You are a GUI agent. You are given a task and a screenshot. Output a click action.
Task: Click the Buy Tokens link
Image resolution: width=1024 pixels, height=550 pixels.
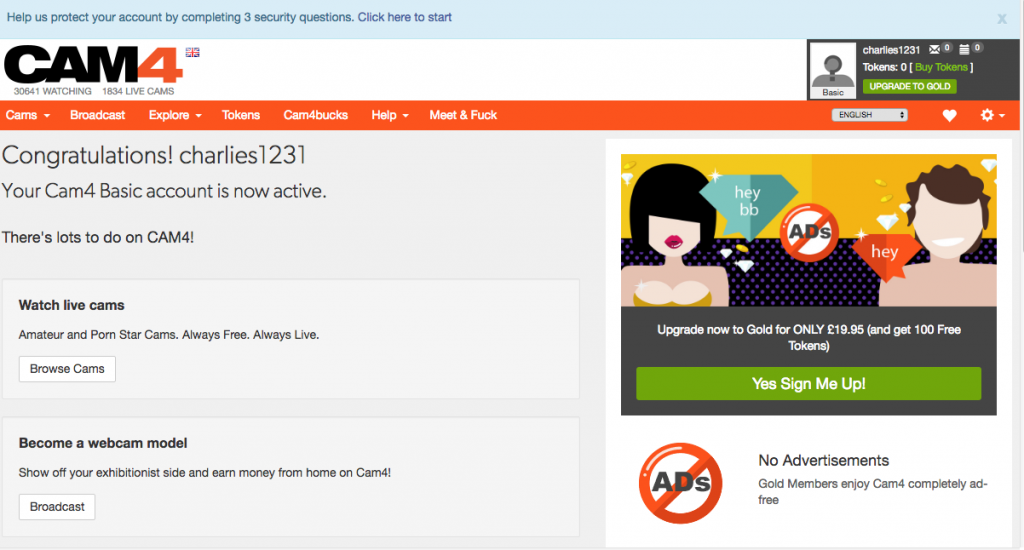pos(942,67)
